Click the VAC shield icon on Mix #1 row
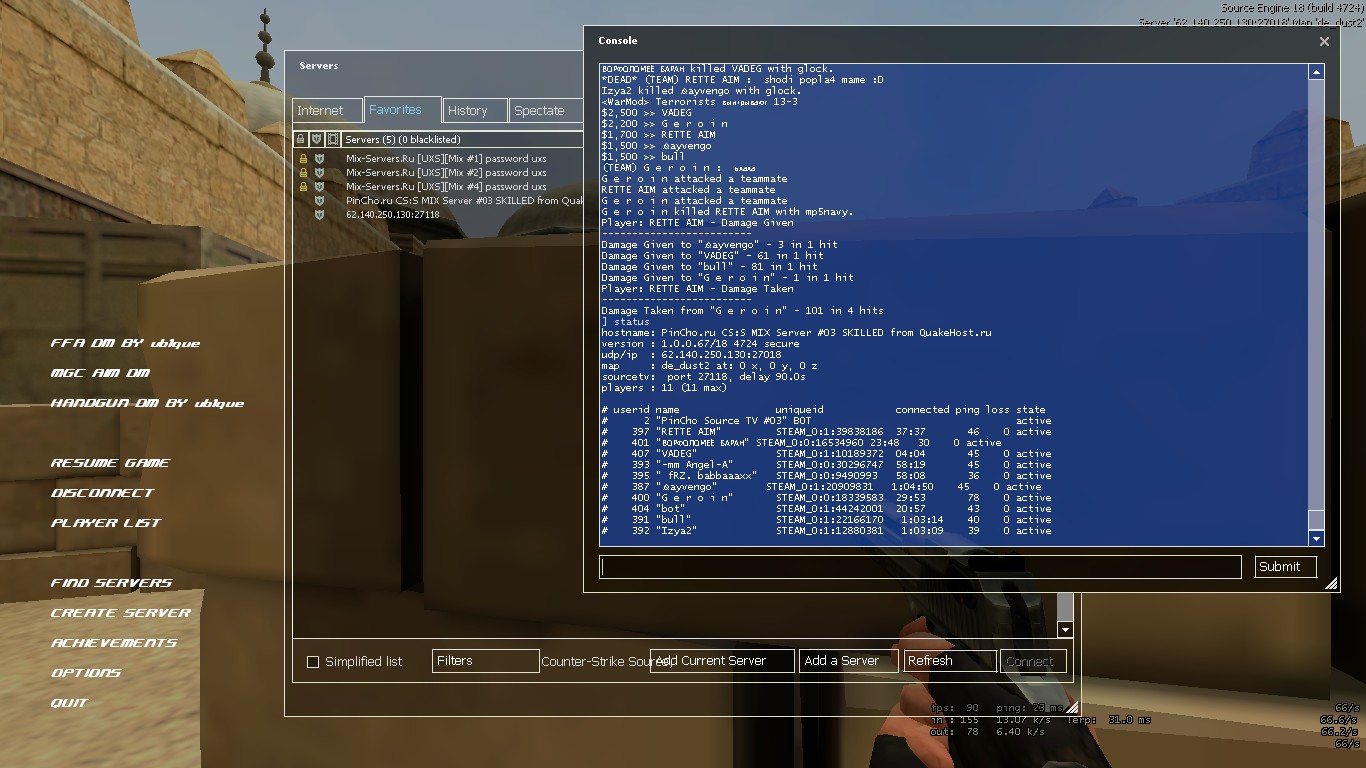 [319, 158]
